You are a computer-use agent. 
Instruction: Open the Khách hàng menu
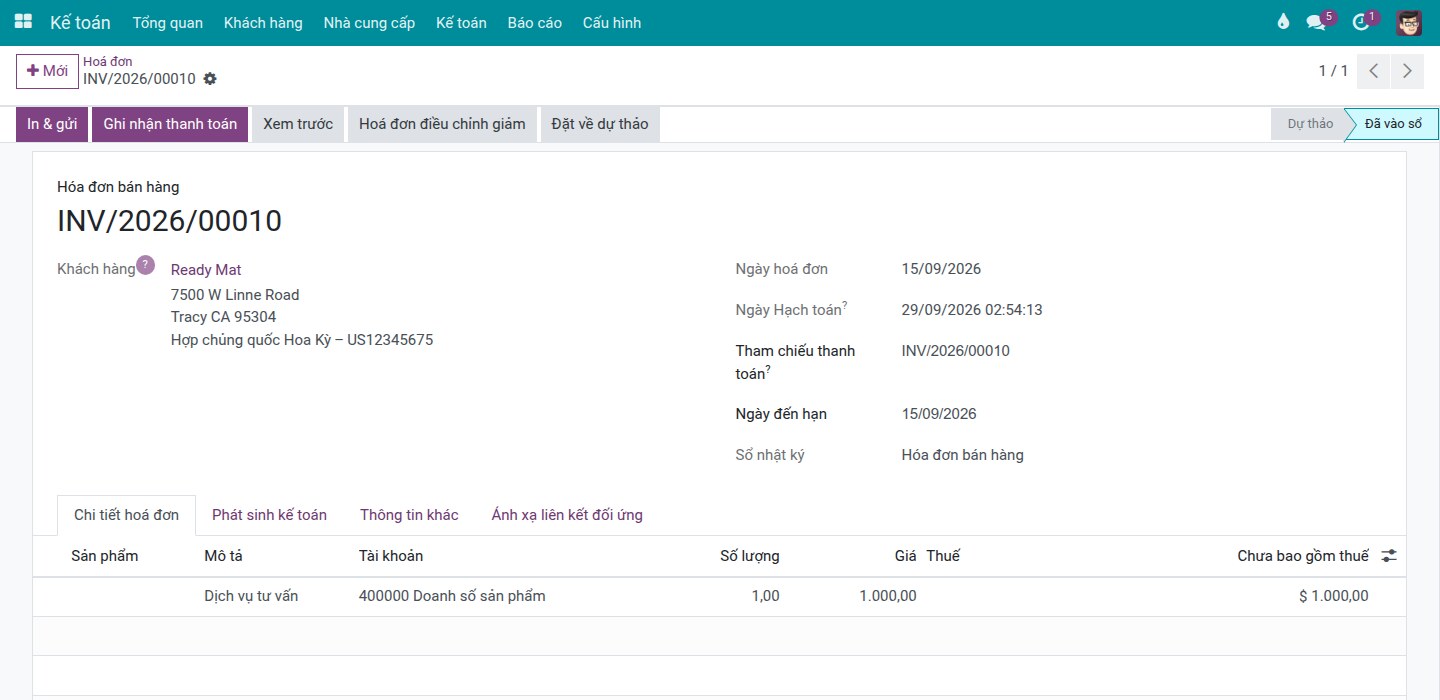263,22
